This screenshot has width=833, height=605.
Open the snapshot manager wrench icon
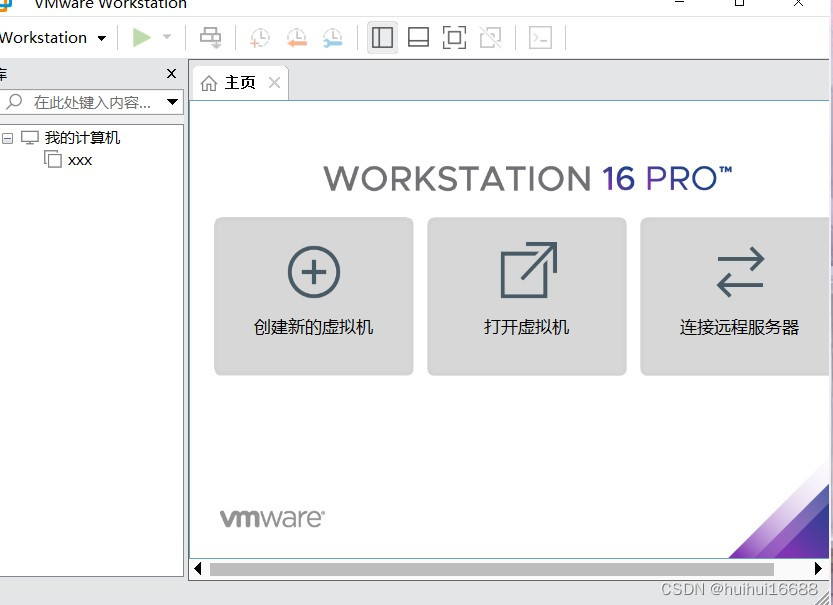[x=333, y=38]
